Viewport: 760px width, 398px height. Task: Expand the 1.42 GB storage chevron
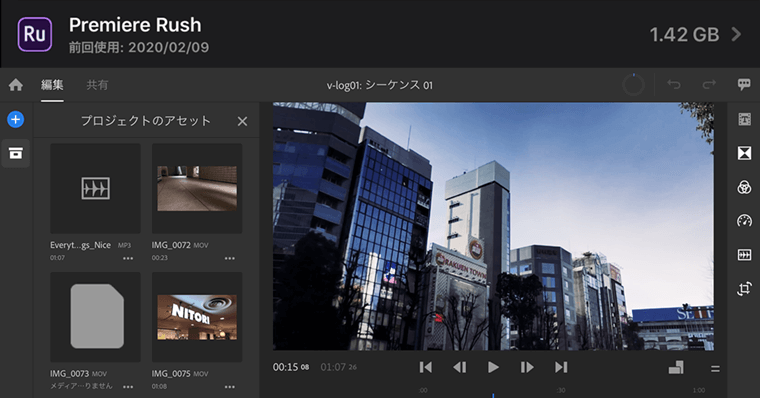click(x=736, y=34)
